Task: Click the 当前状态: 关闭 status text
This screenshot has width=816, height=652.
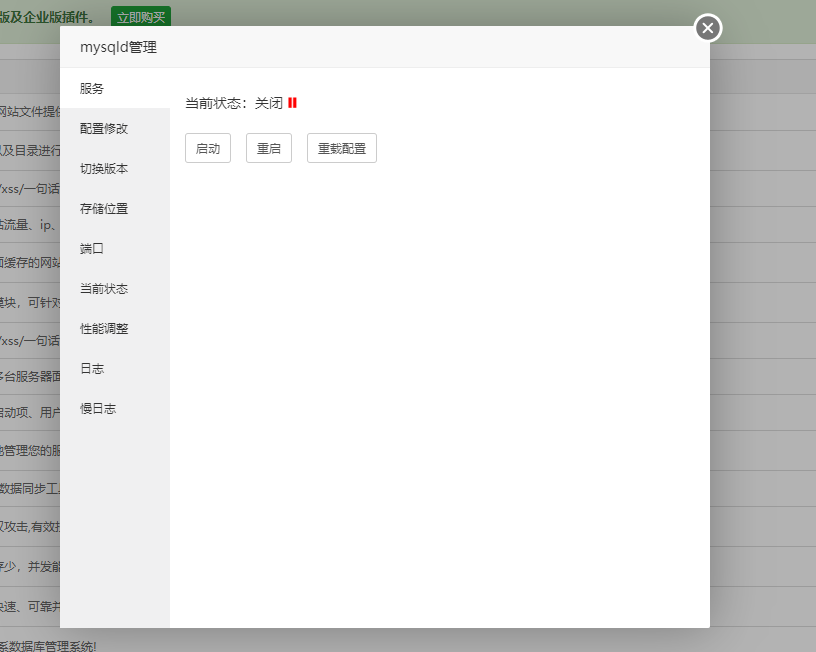Action: (234, 103)
